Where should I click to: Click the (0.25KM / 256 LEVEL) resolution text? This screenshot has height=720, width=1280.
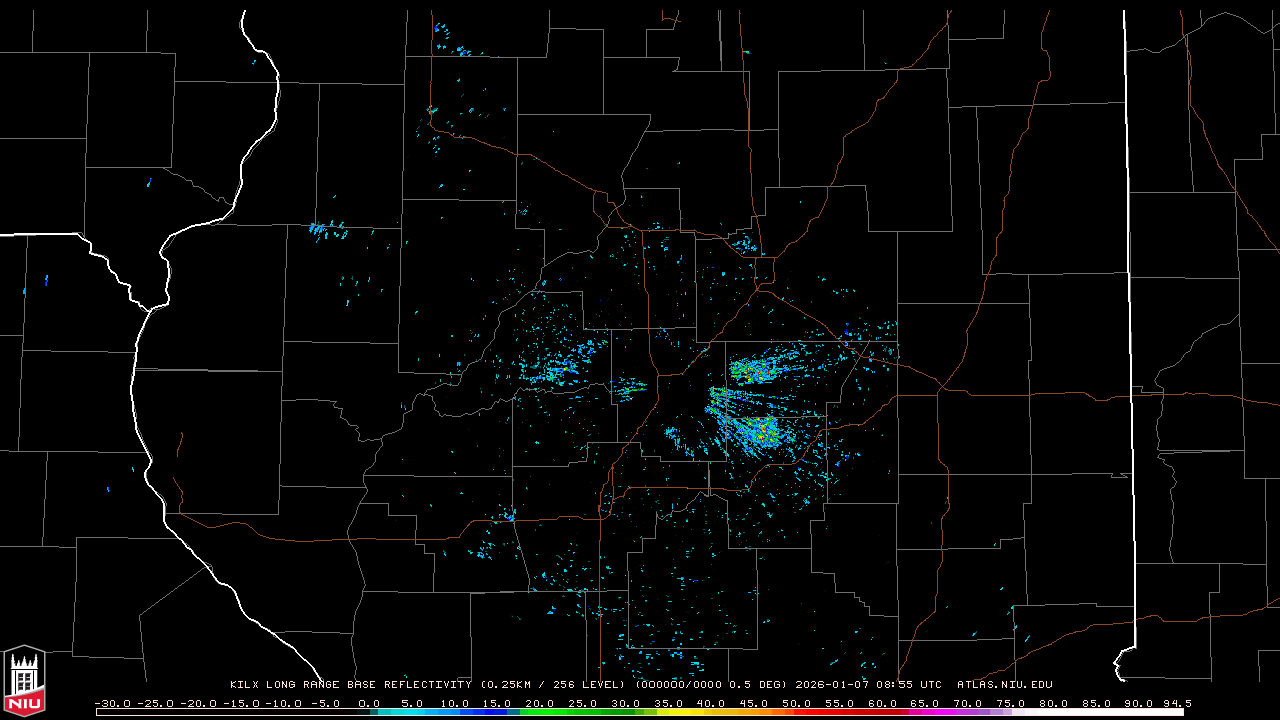[x=554, y=685]
